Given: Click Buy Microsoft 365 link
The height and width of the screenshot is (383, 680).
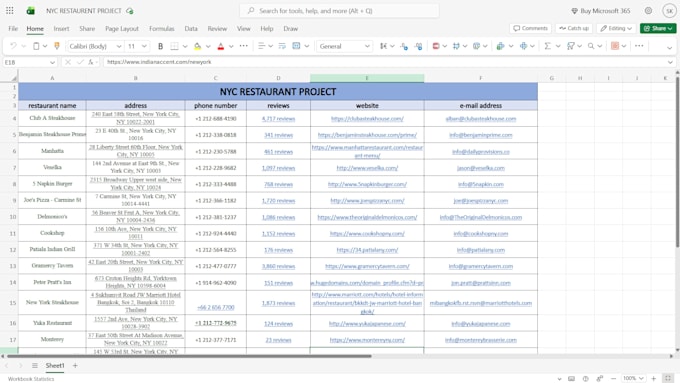Looking at the screenshot, I should [x=601, y=11].
